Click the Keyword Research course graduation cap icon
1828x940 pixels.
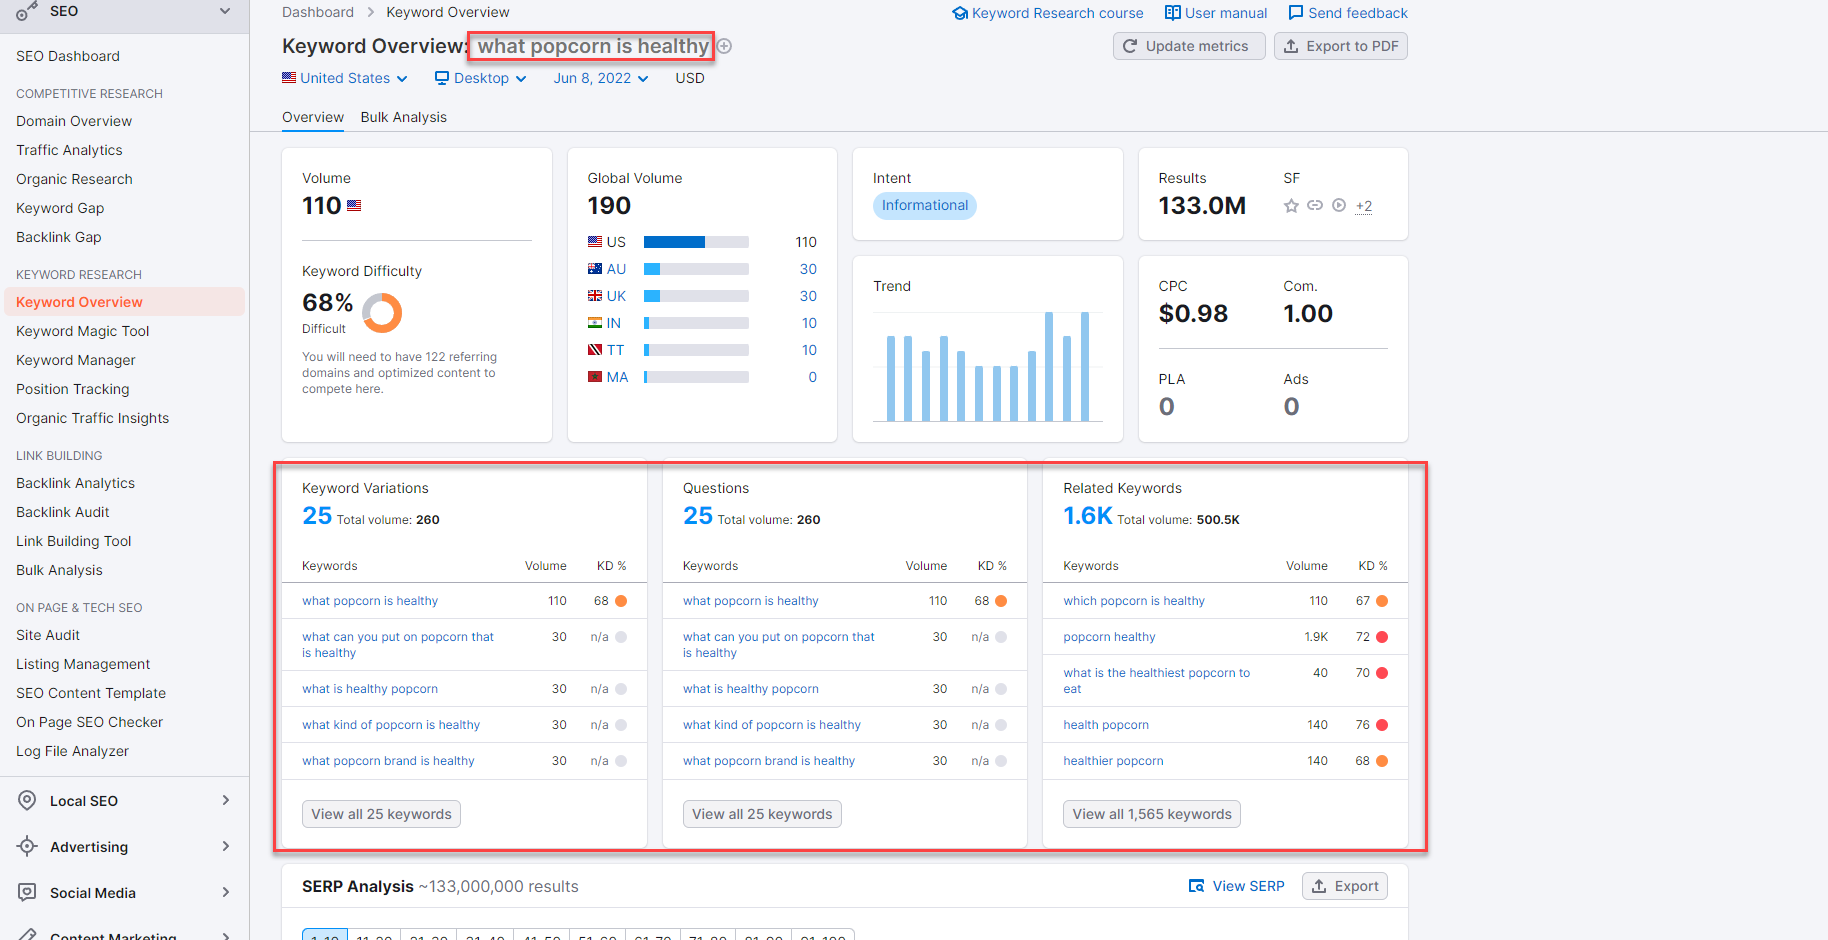[960, 13]
